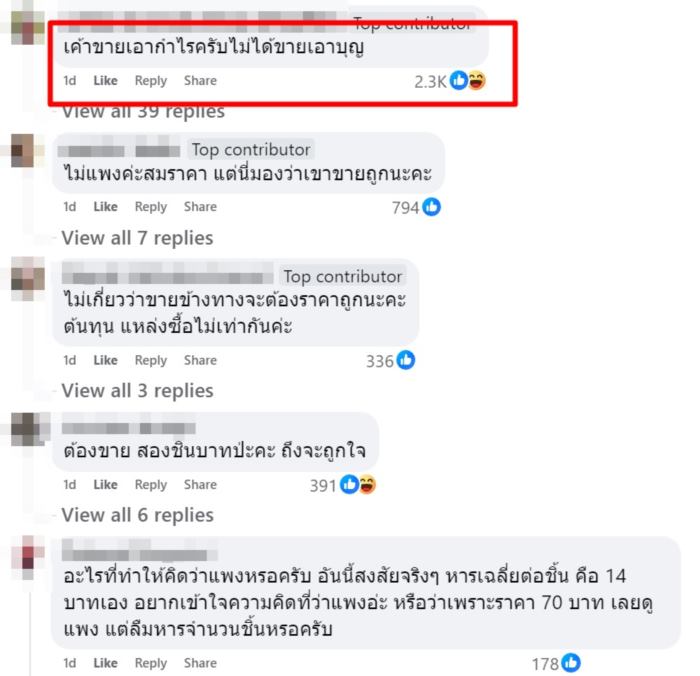Click the laughing emoji beside 391
The width and height of the screenshot is (700, 676).
tap(367, 485)
